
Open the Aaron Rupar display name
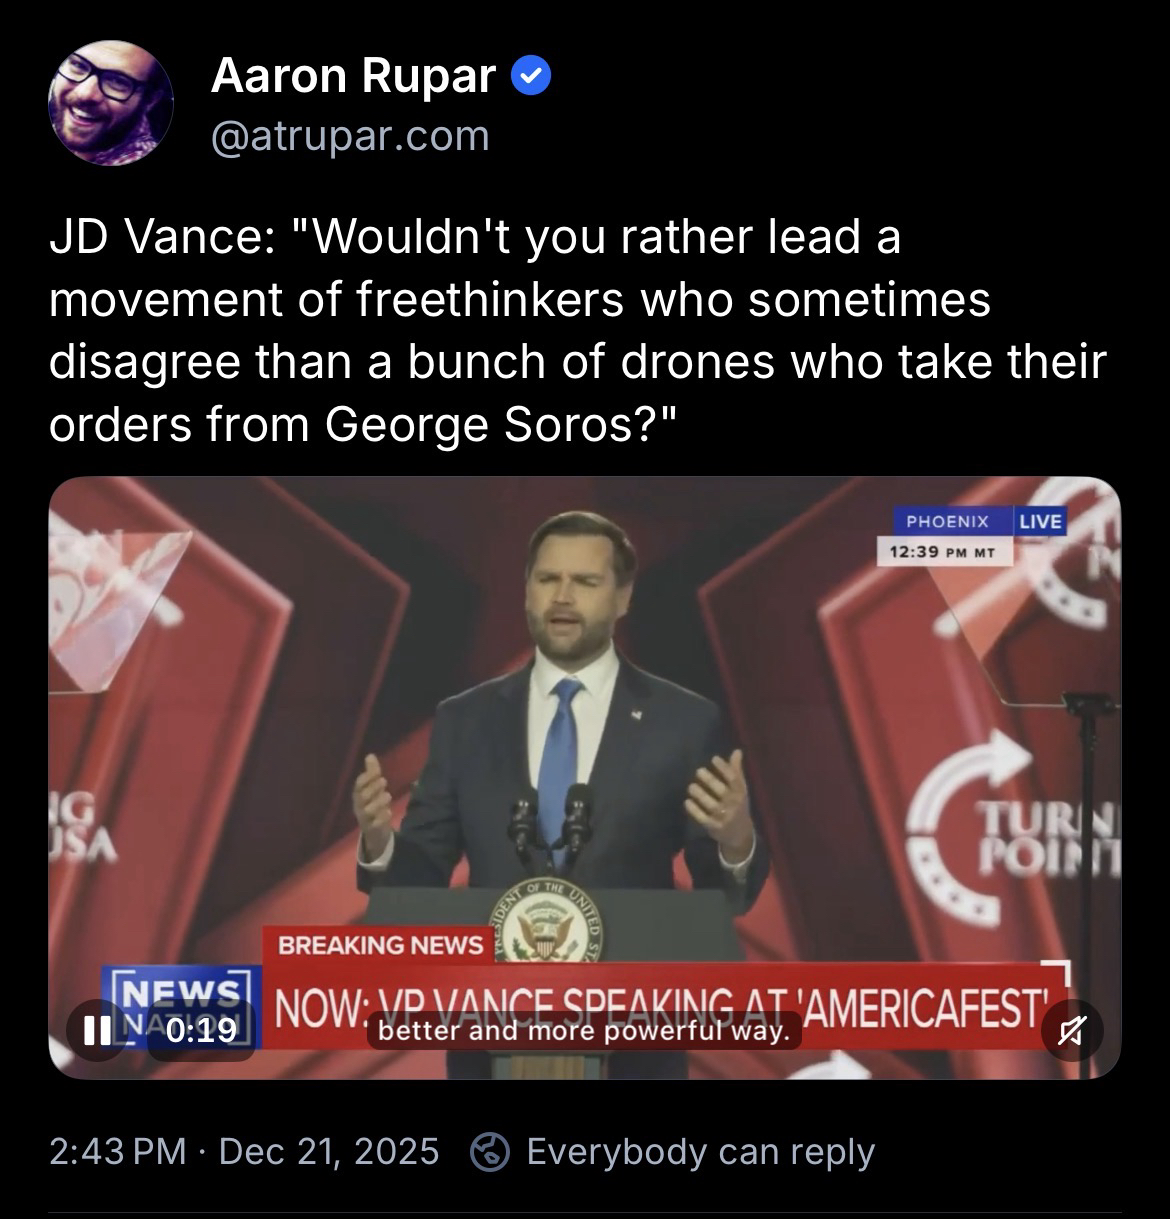click(353, 77)
